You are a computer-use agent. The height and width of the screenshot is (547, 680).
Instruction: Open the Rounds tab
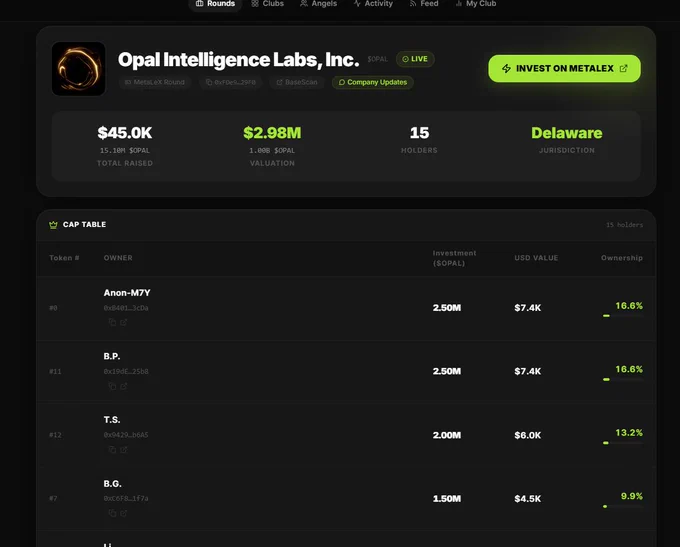pos(215,4)
